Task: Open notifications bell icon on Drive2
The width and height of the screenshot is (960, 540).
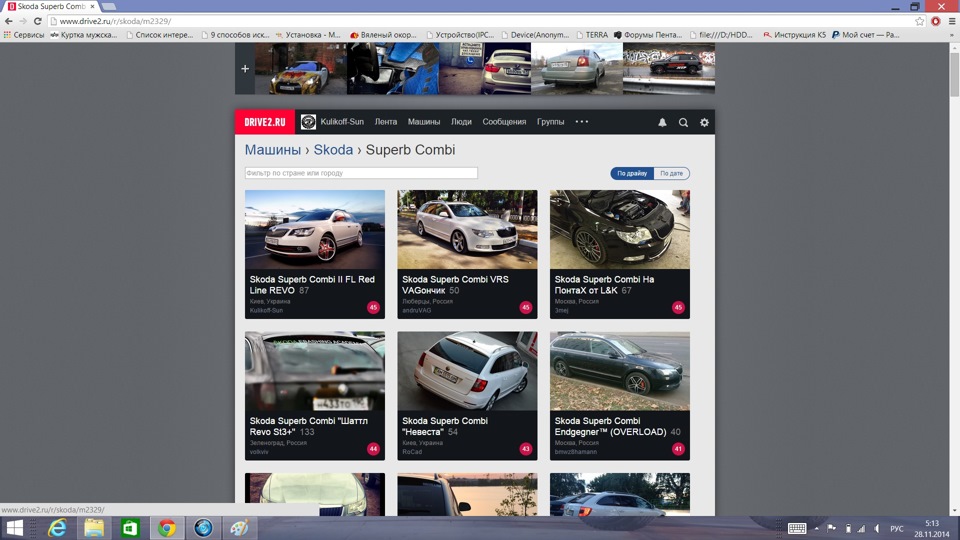Action: (662, 122)
